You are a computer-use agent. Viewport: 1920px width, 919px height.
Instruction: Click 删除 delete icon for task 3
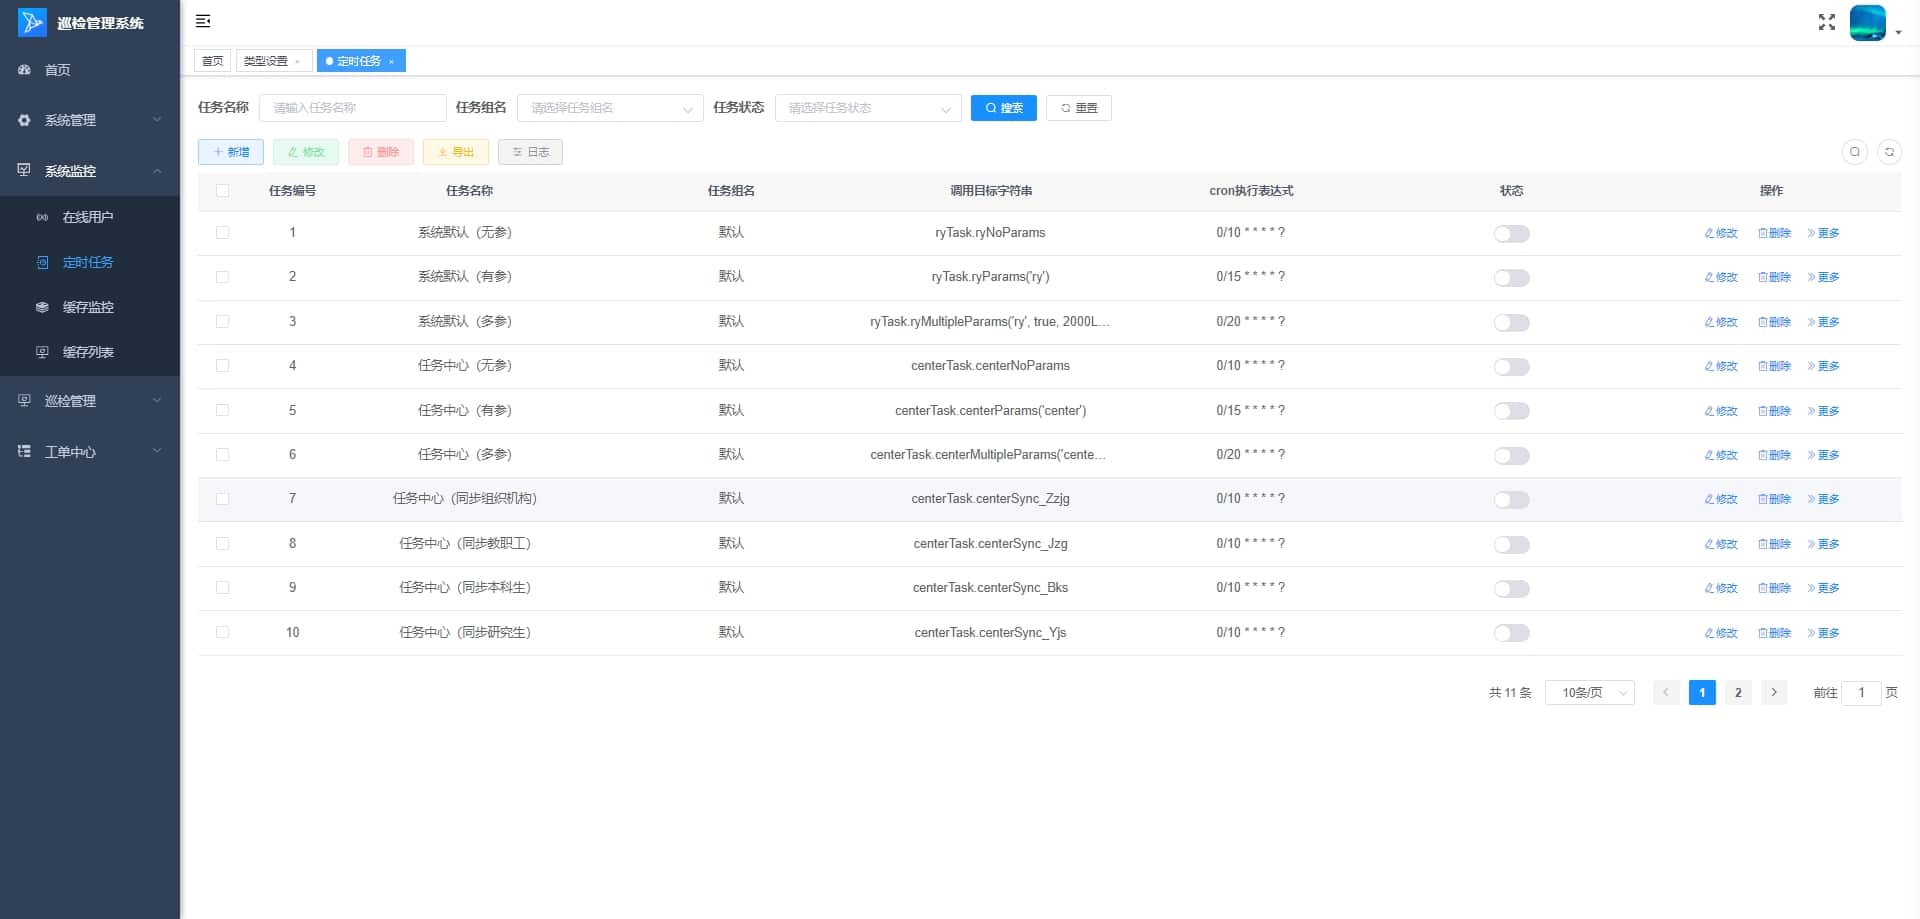1774,322
